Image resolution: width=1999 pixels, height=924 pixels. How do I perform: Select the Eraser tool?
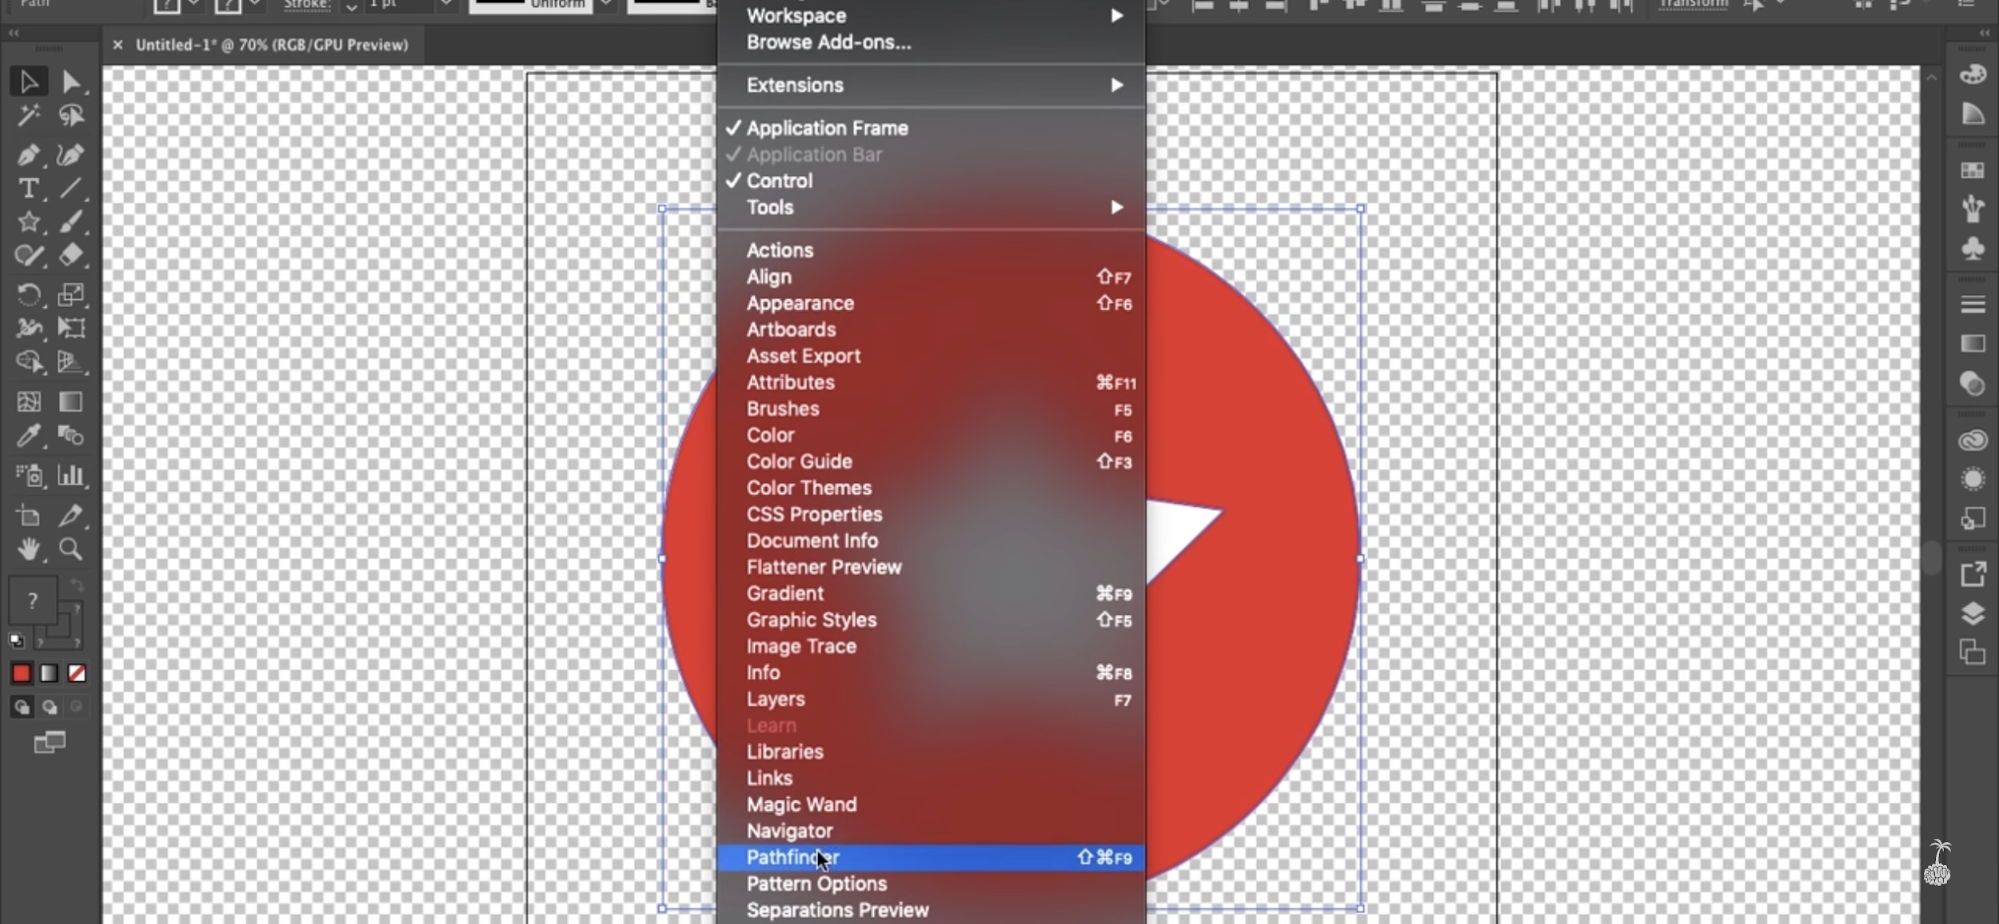pos(71,255)
